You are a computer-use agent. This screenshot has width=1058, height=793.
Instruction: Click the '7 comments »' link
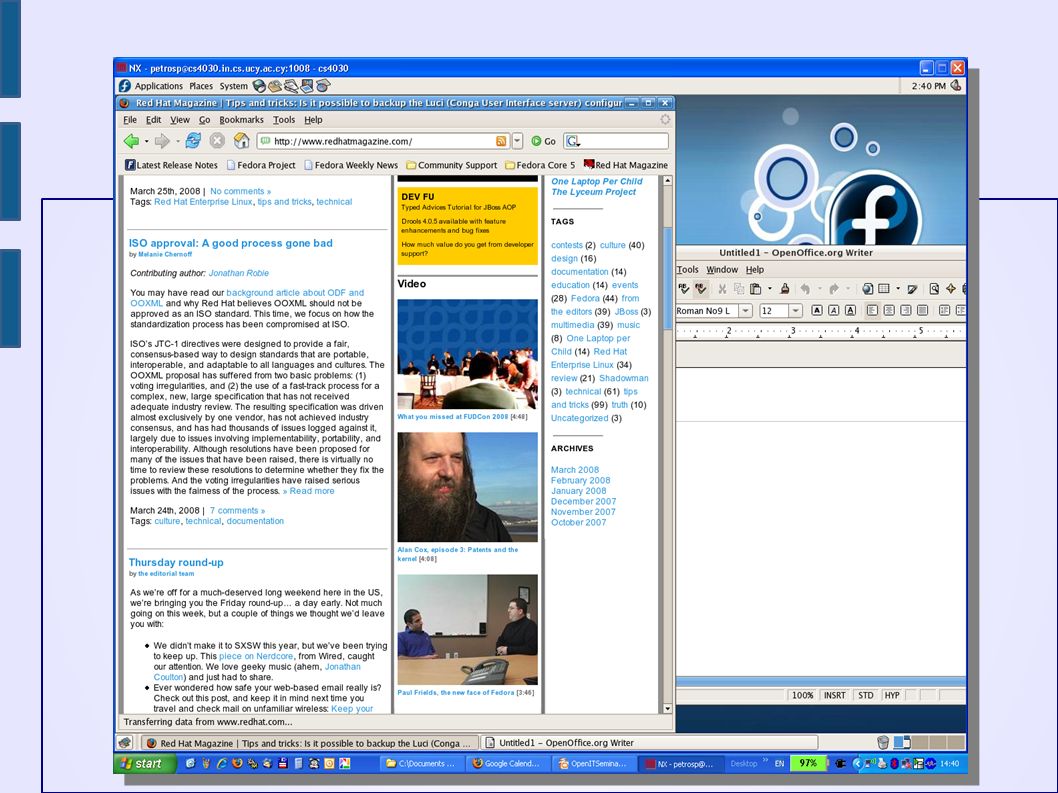click(238, 510)
